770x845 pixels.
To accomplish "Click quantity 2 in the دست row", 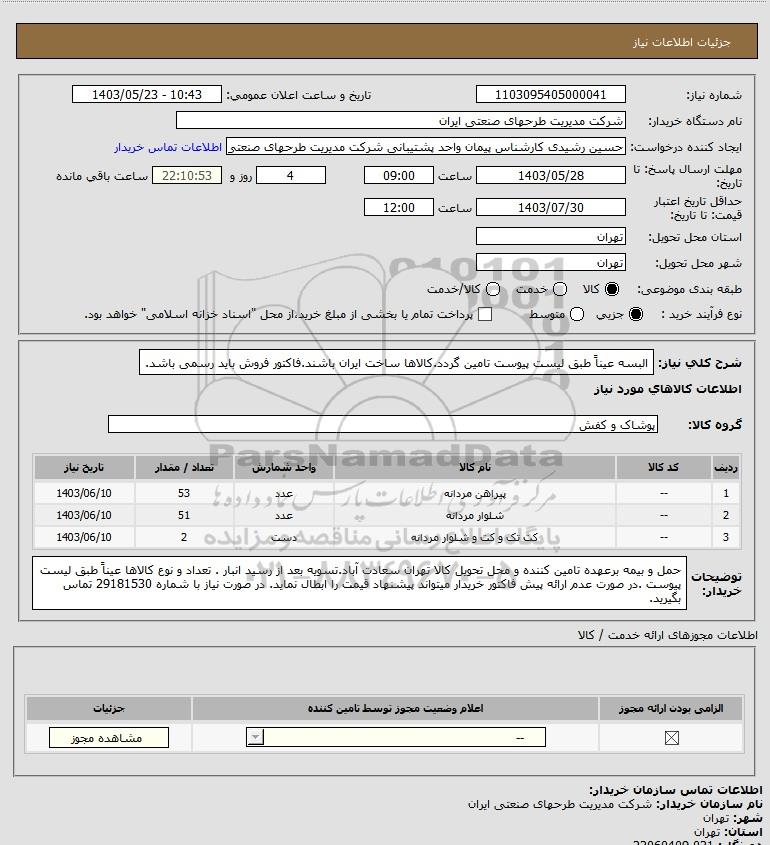I will click(184, 537).
